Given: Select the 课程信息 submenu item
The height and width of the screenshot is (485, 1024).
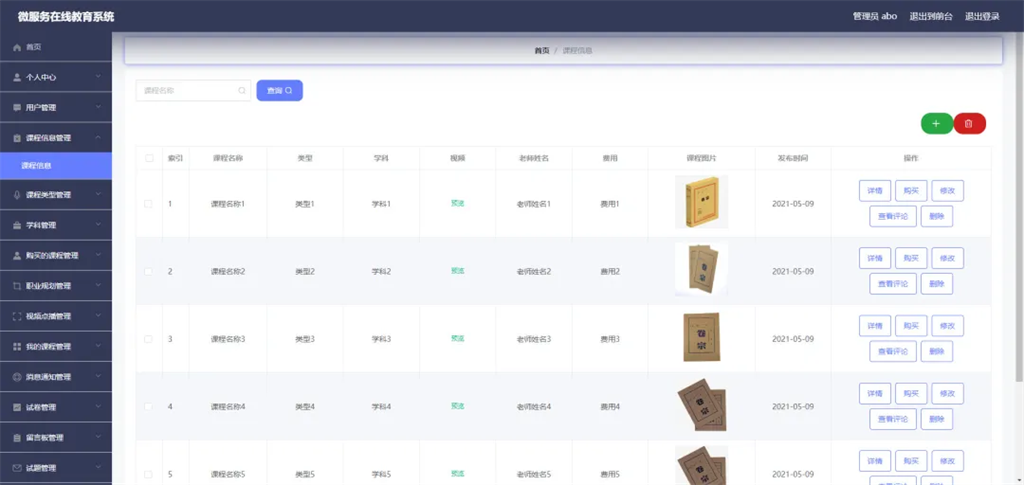Looking at the screenshot, I should click(x=37, y=166).
